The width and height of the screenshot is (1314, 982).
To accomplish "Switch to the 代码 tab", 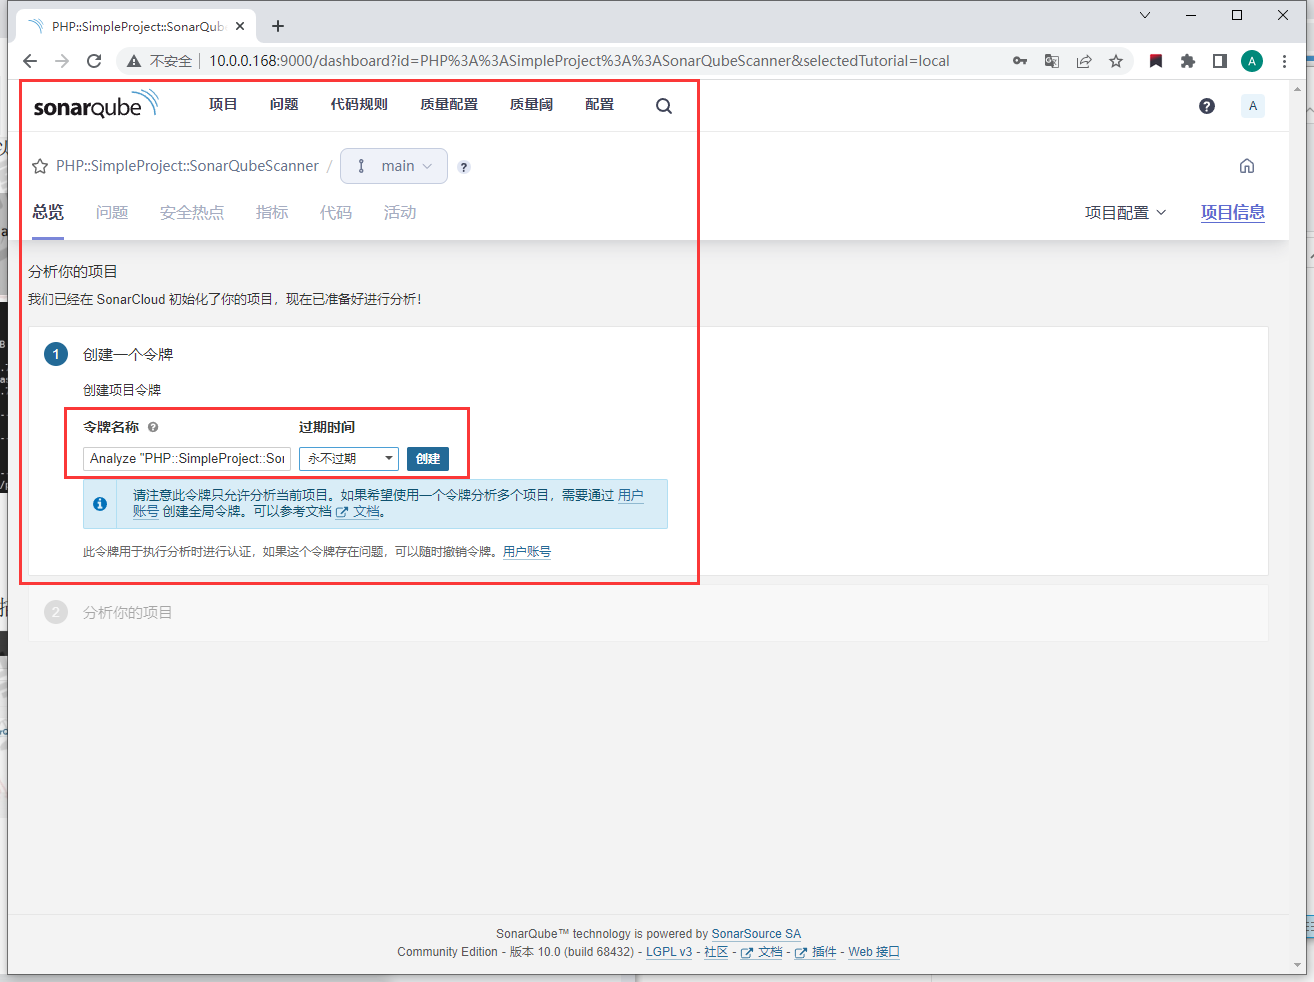I will [336, 212].
